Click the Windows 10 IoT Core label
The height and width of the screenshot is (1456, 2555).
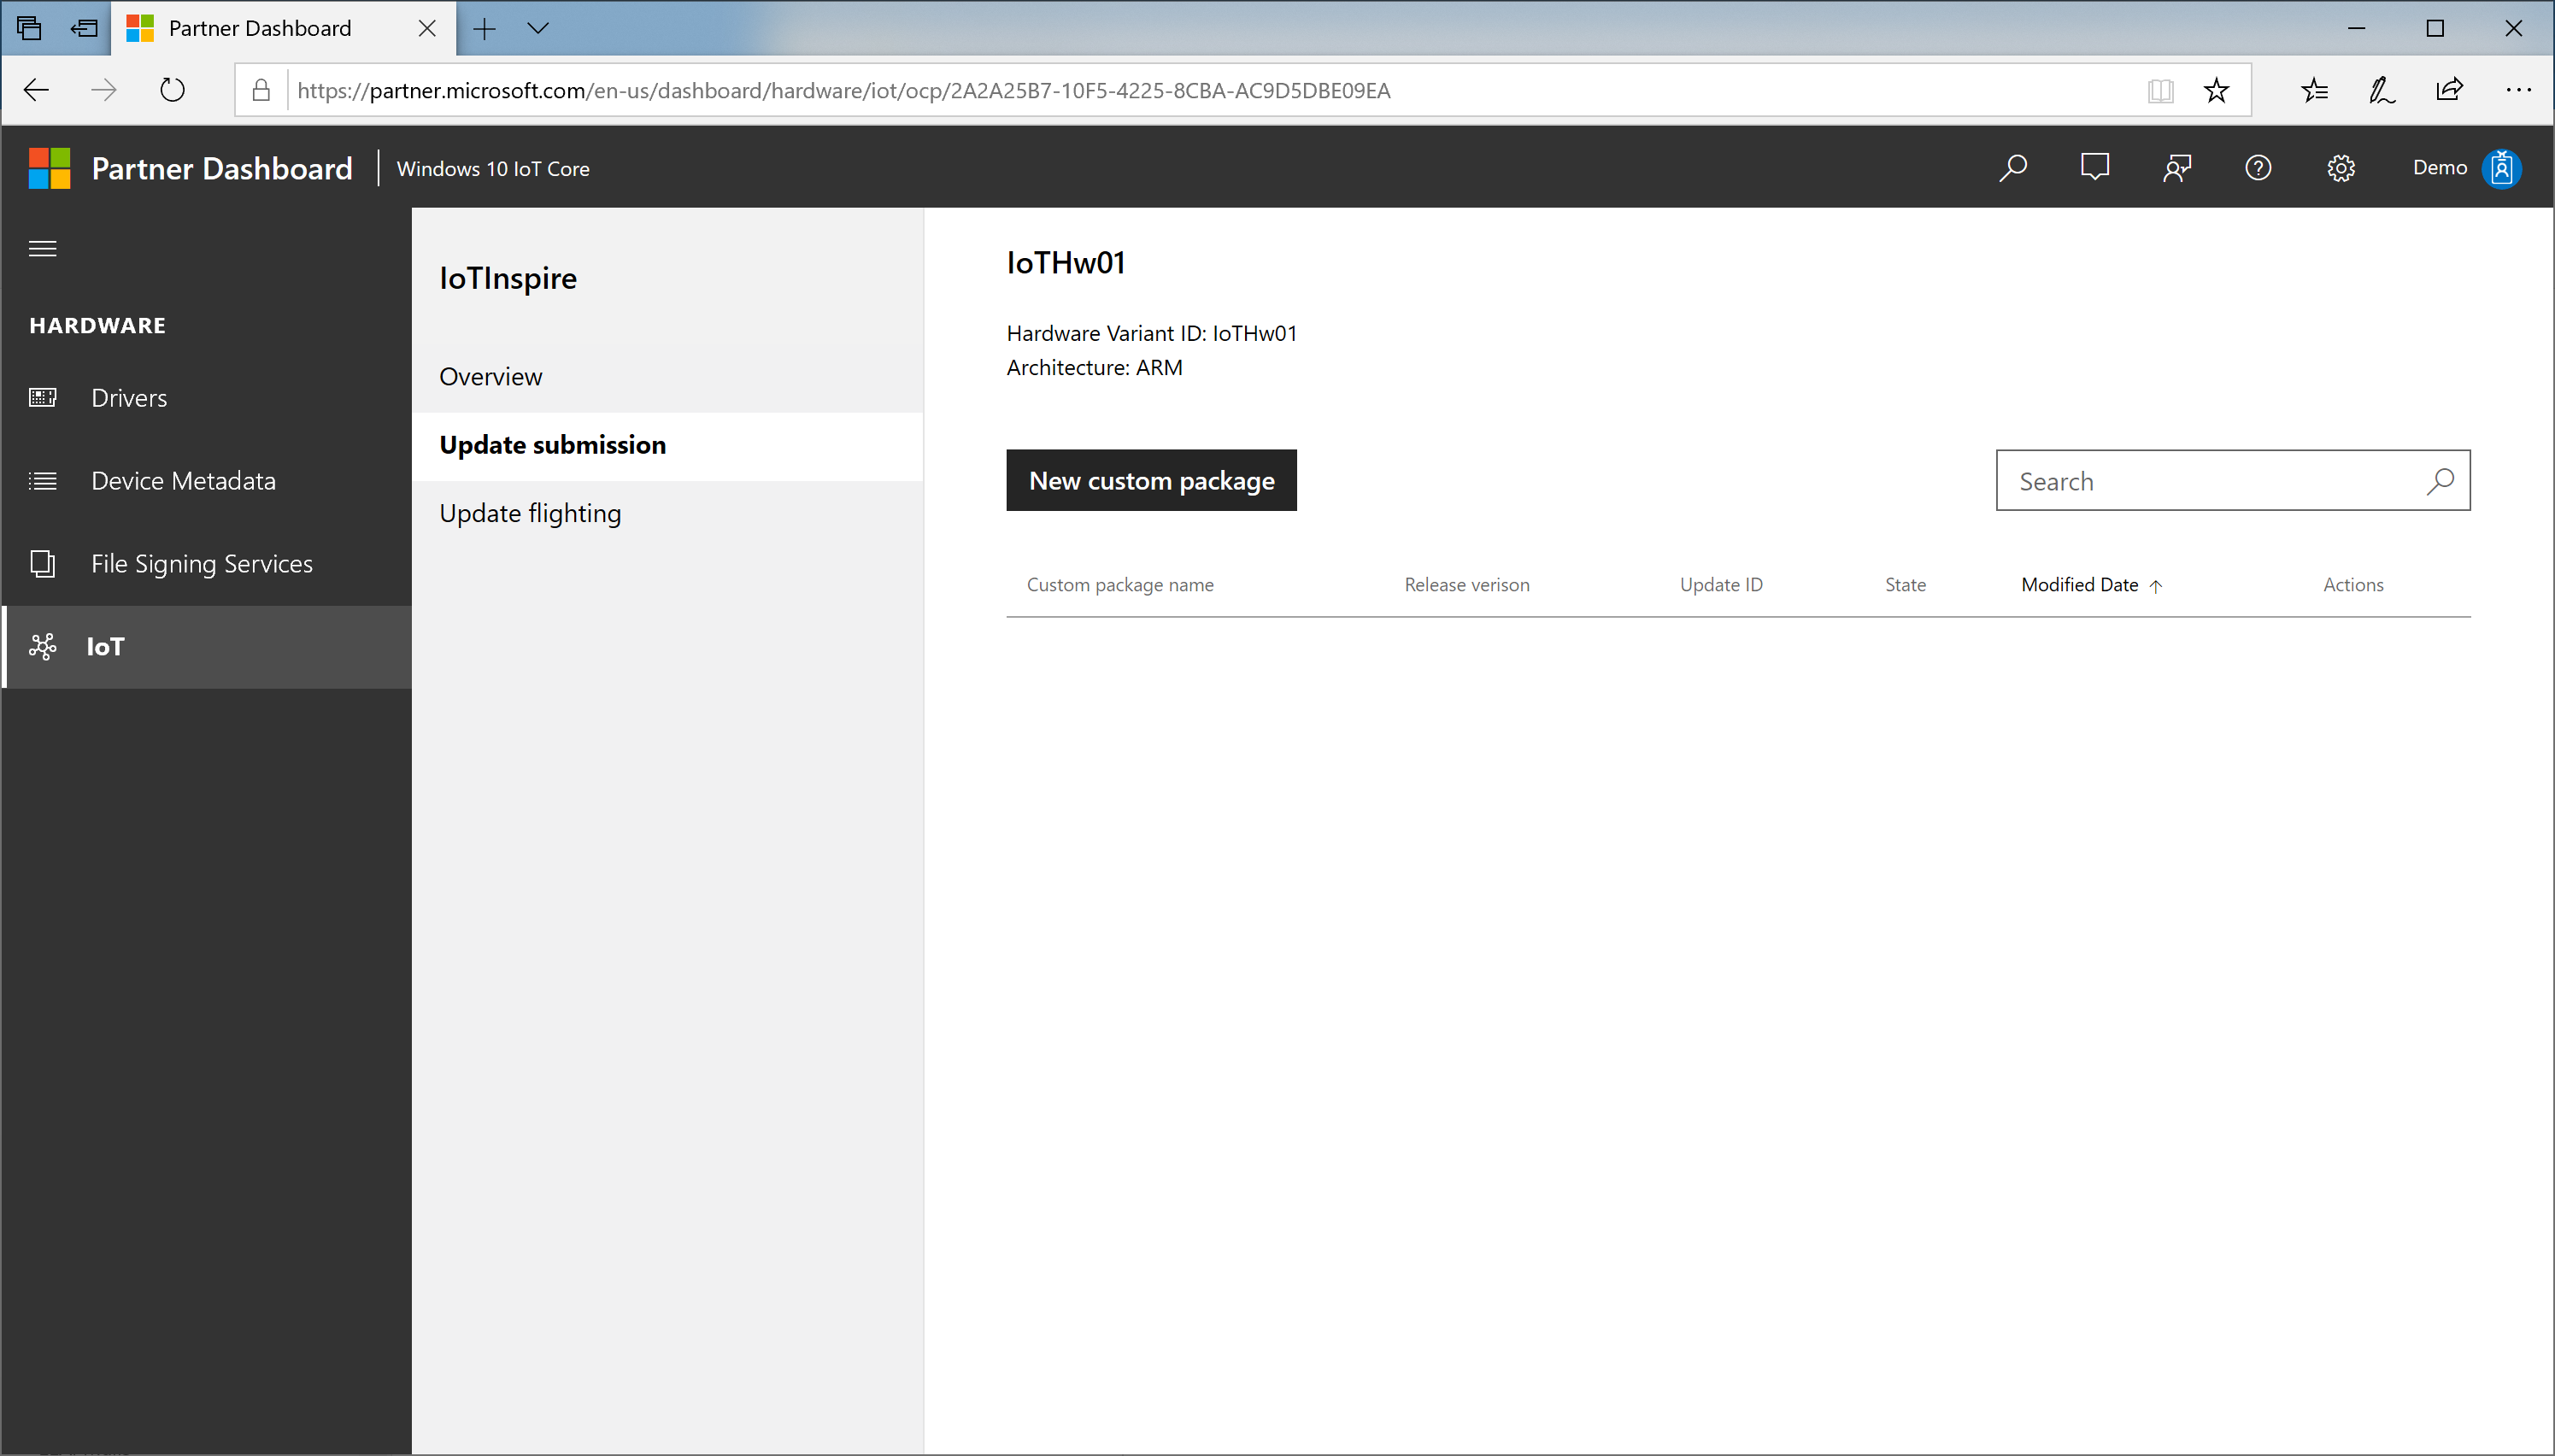(493, 167)
